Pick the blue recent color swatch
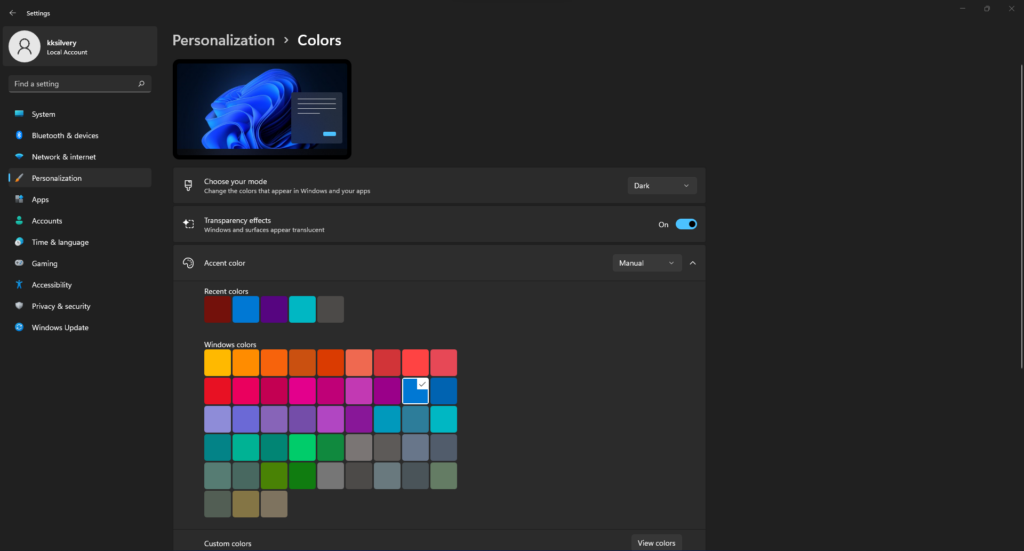Image resolution: width=1024 pixels, height=551 pixels. [246, 309]
